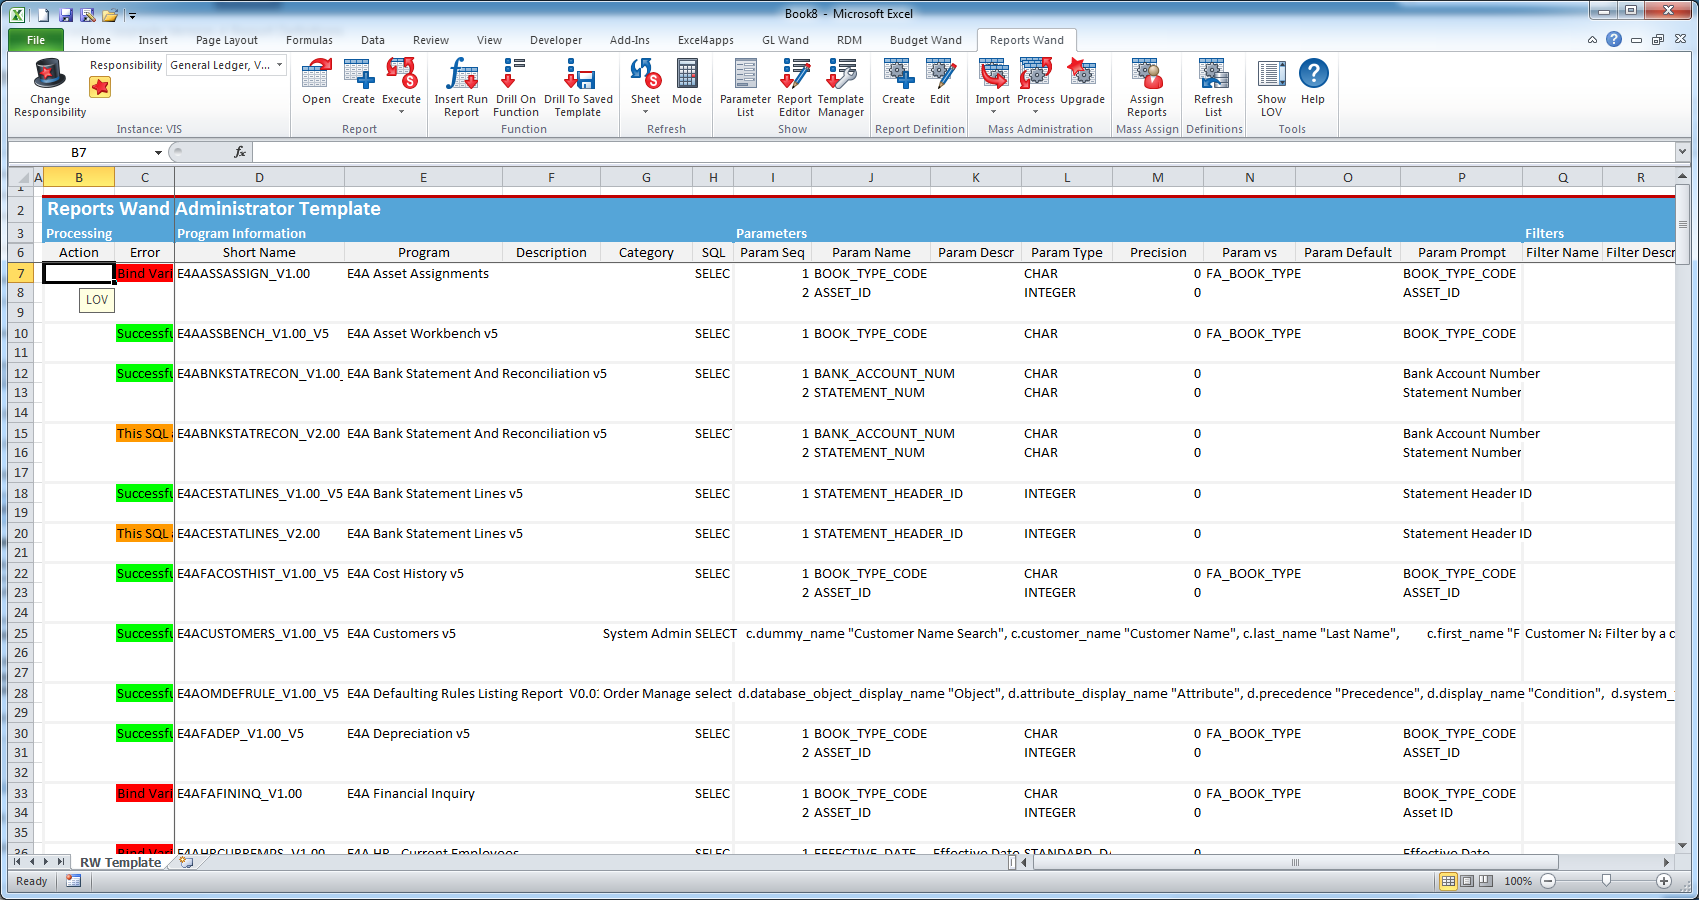This screenshot has height=900, width=1699.
Task: Click the 100% zoom level
Action: tap(1518, 881)
